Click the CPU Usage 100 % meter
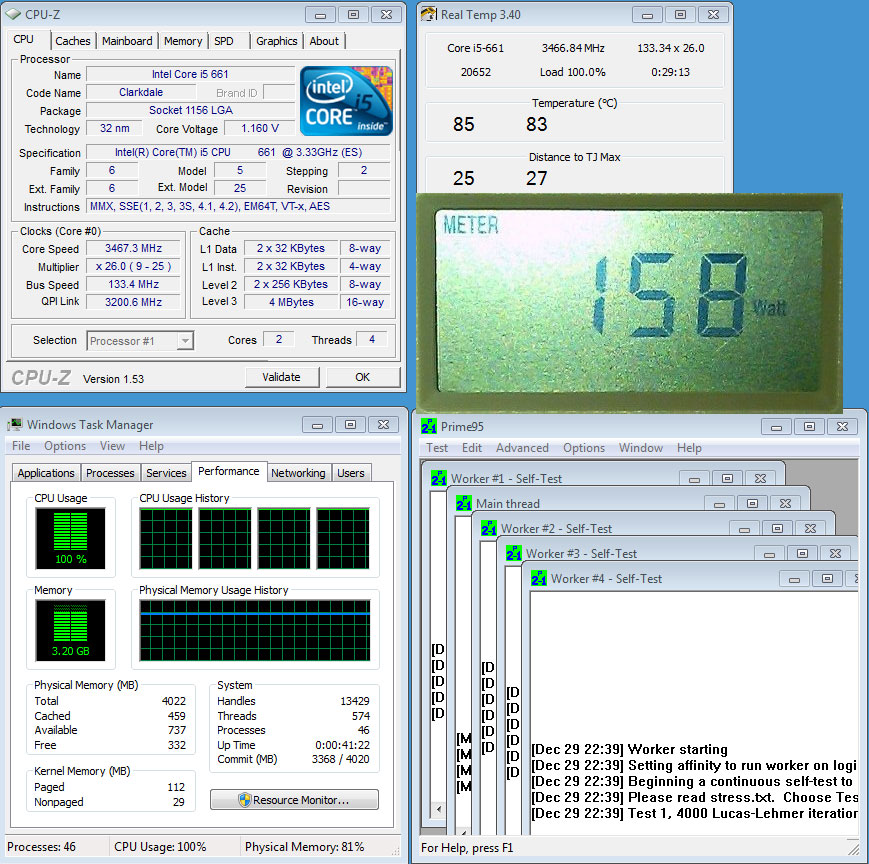This screenshot has height=864, width=869. (x=70, y=539)
